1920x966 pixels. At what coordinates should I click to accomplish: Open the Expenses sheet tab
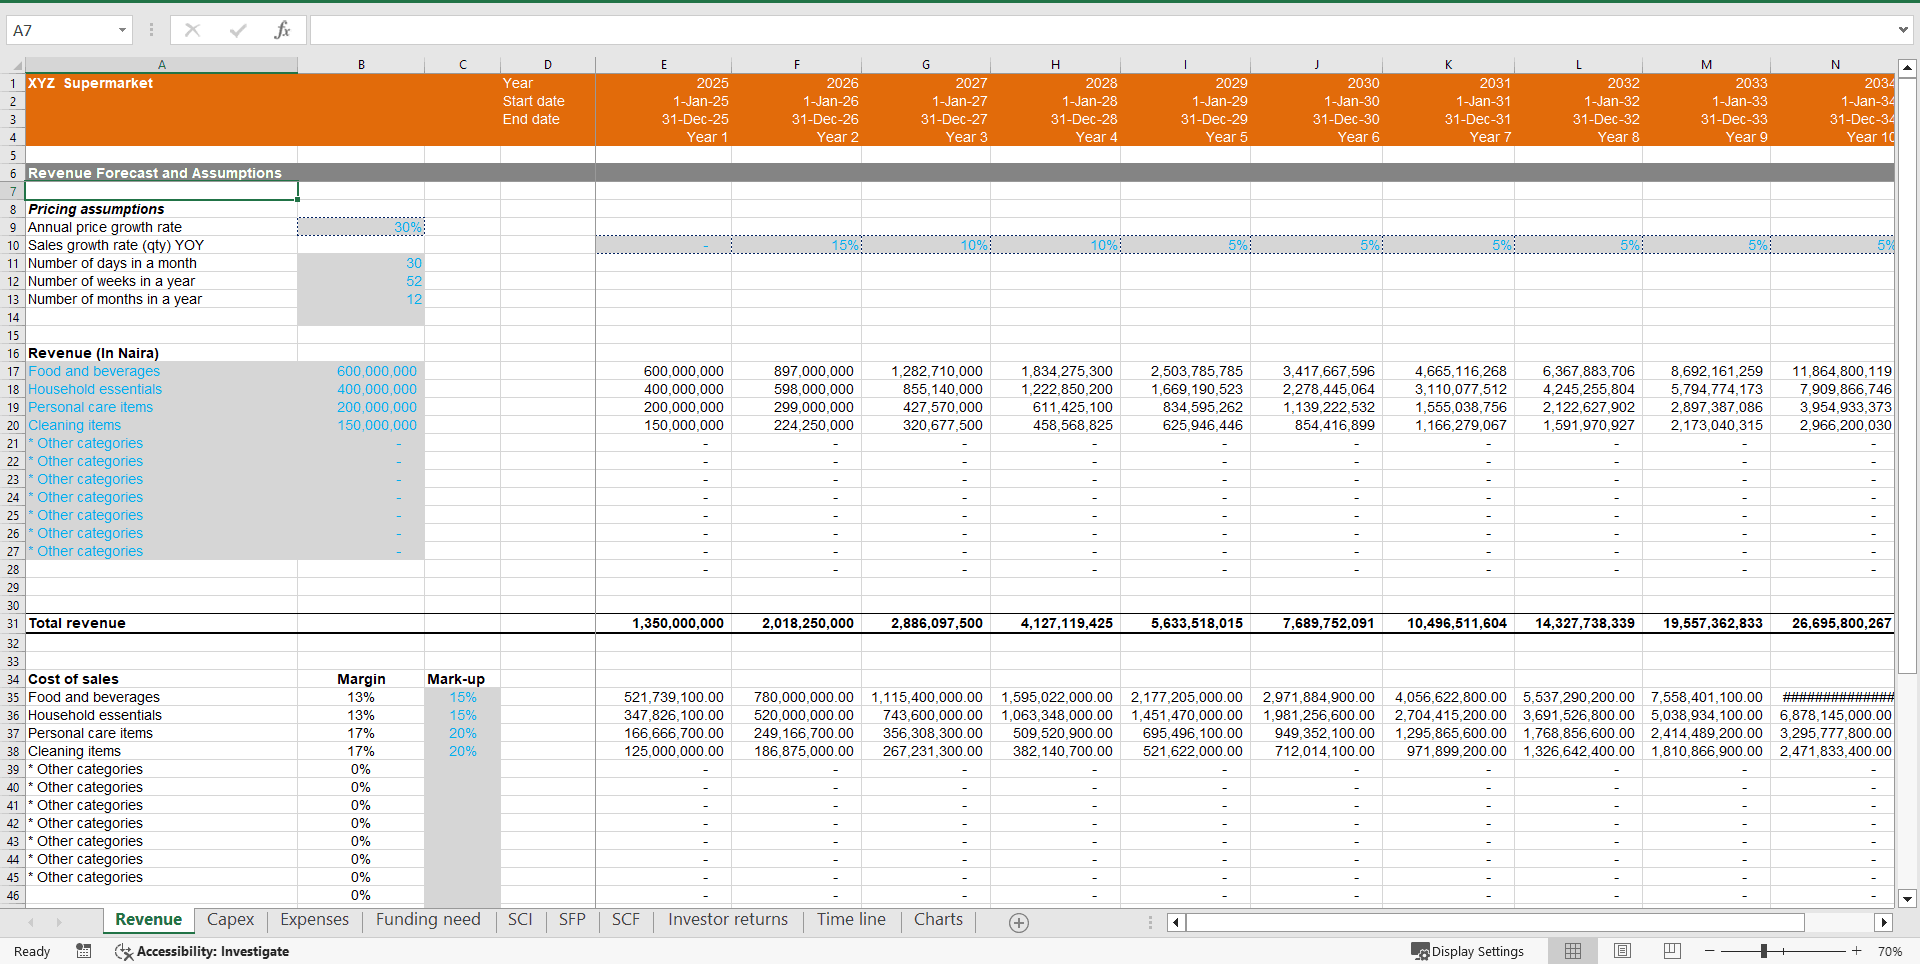314,920
